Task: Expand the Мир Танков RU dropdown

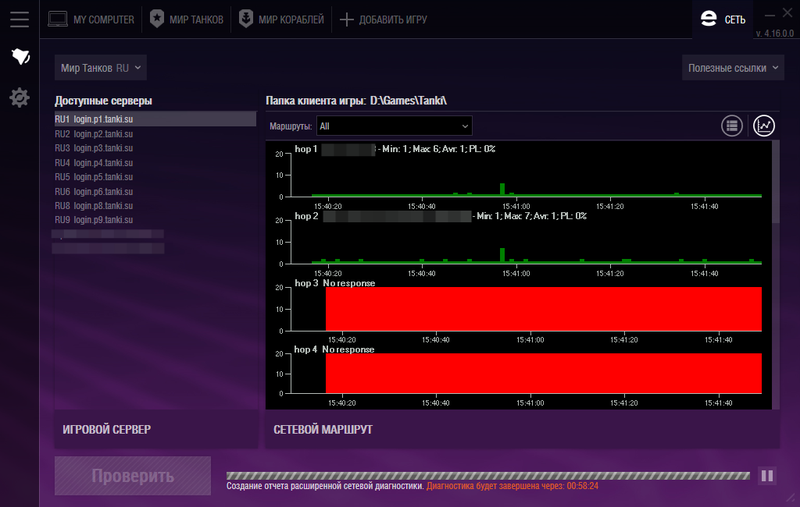Action: 101,68
